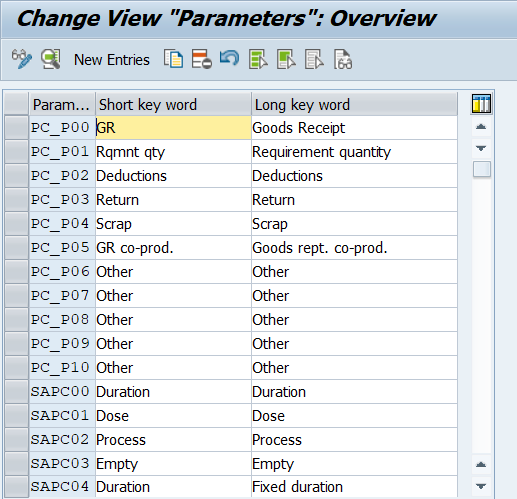Image resolution: width=517 pixels, height=499 pixels.
Task: Click the Undo Change arrow icon
Action: [229, 58]
